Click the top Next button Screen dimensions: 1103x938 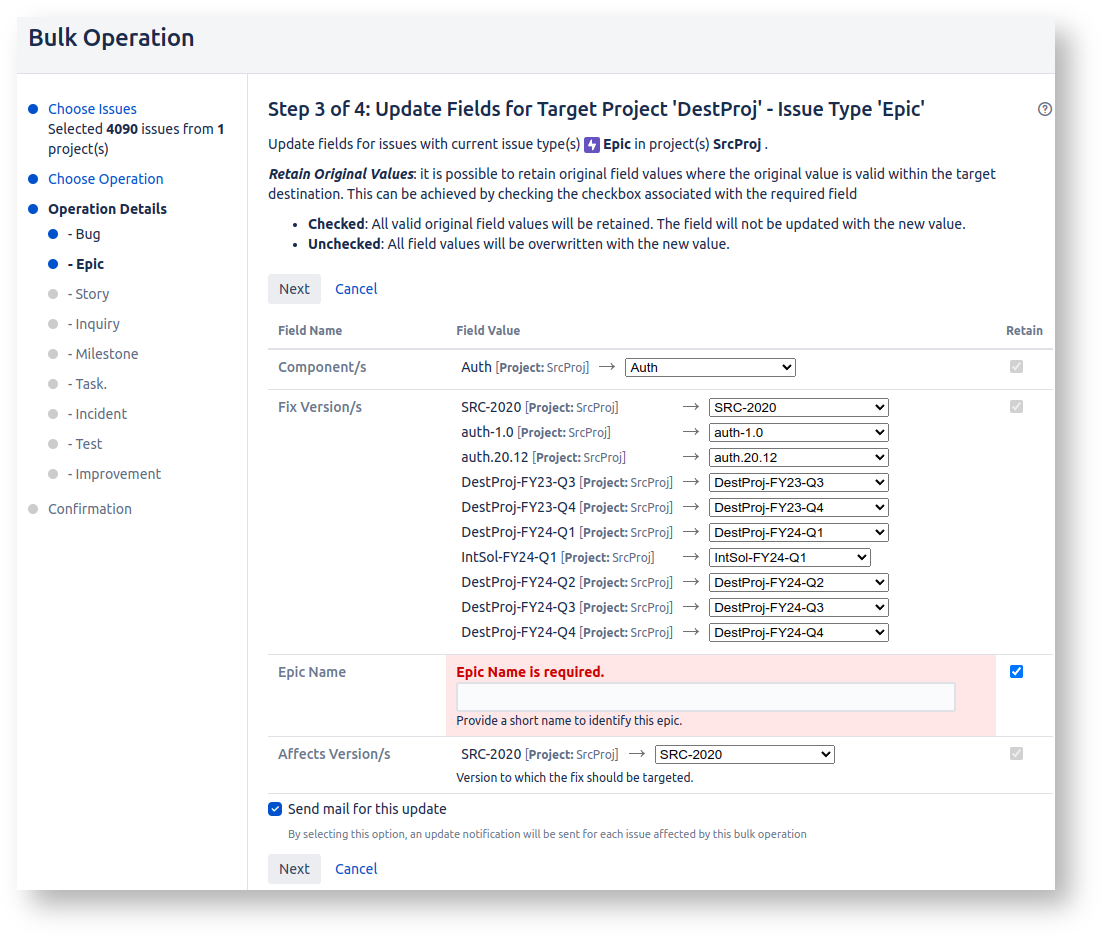pos(294,289)
